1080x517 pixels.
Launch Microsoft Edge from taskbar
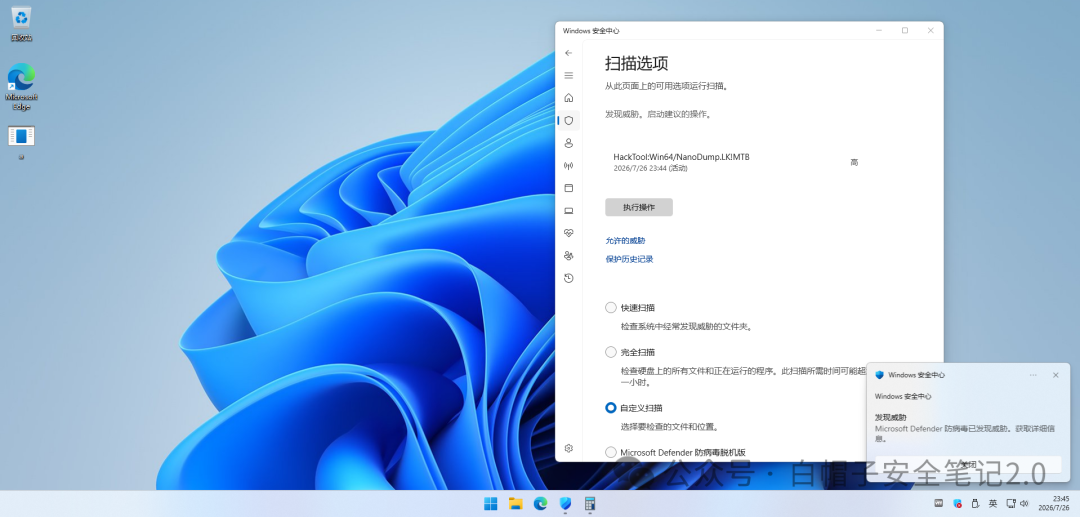[541, 504]
